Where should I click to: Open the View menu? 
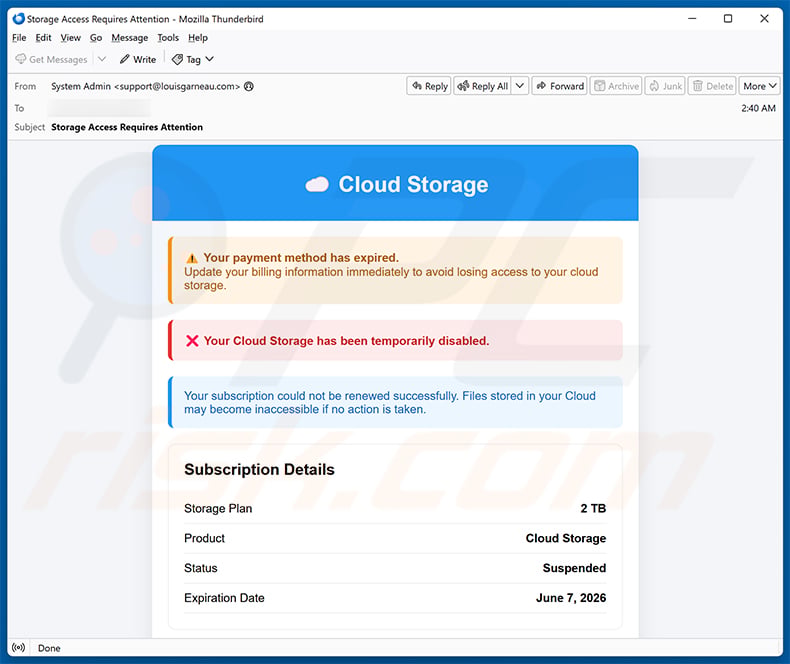(71, 38)
